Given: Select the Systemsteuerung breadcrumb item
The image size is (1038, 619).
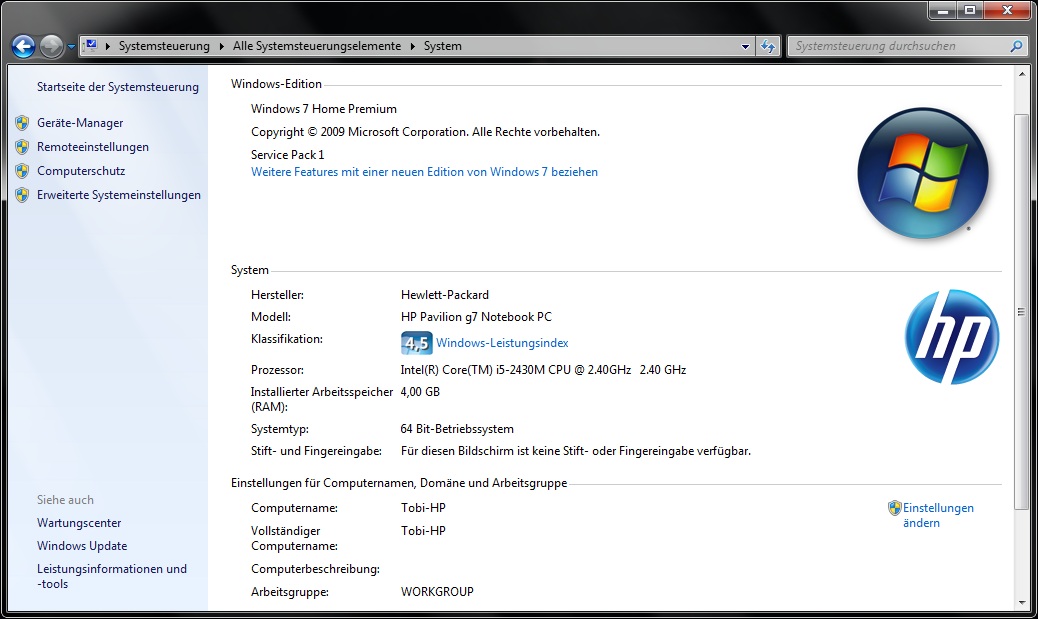Looking at the screenshot, I should click(x=164, y=46).
